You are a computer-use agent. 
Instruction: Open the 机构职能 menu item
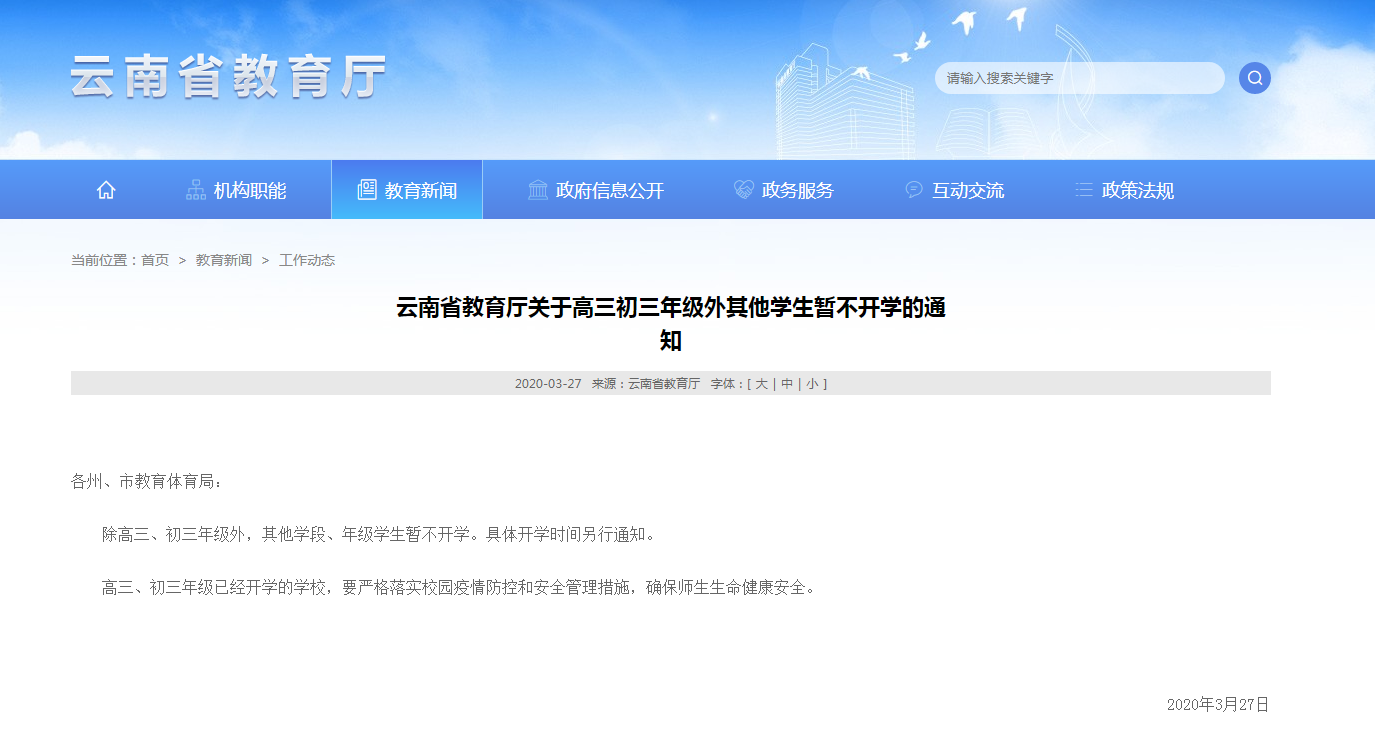tap(250, 190)
